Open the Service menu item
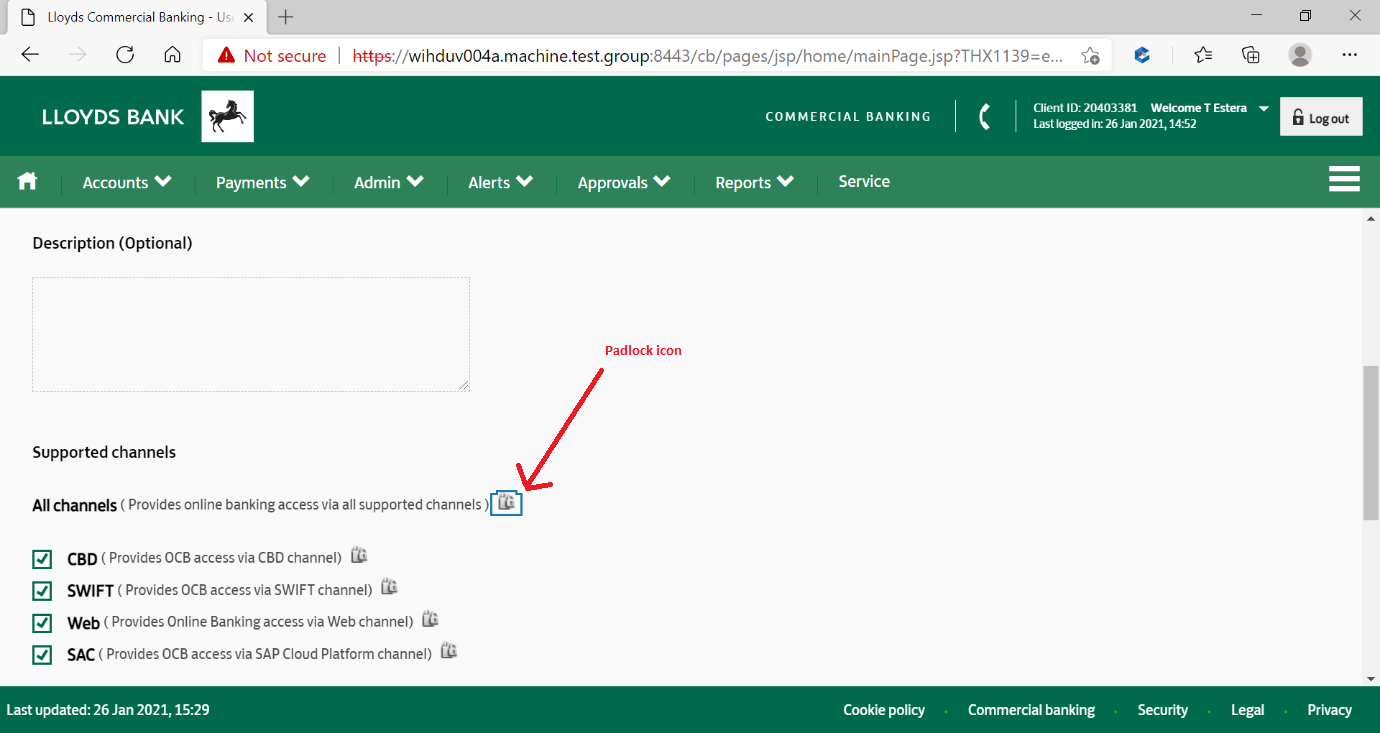The image size is (1380, 733). pyautogui.click(x=864, y=181)
